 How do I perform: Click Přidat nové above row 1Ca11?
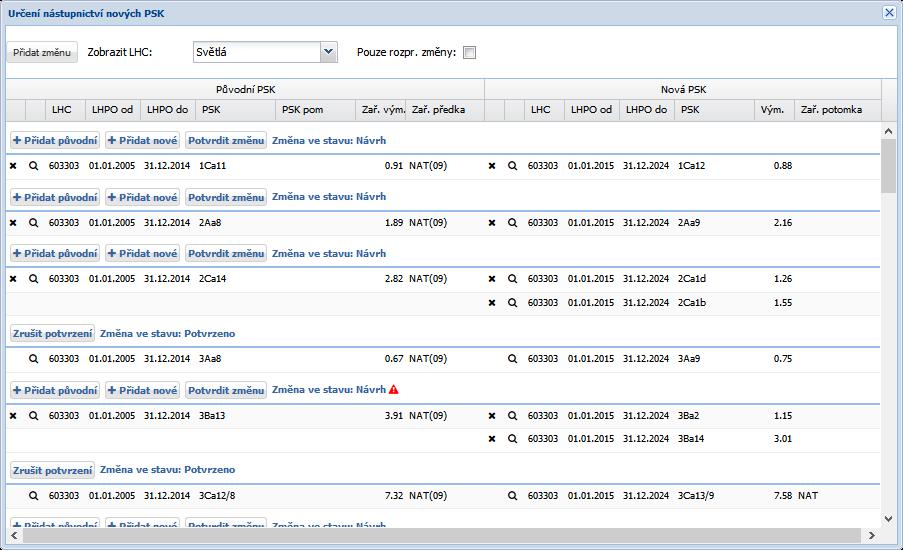coord(142,141)
